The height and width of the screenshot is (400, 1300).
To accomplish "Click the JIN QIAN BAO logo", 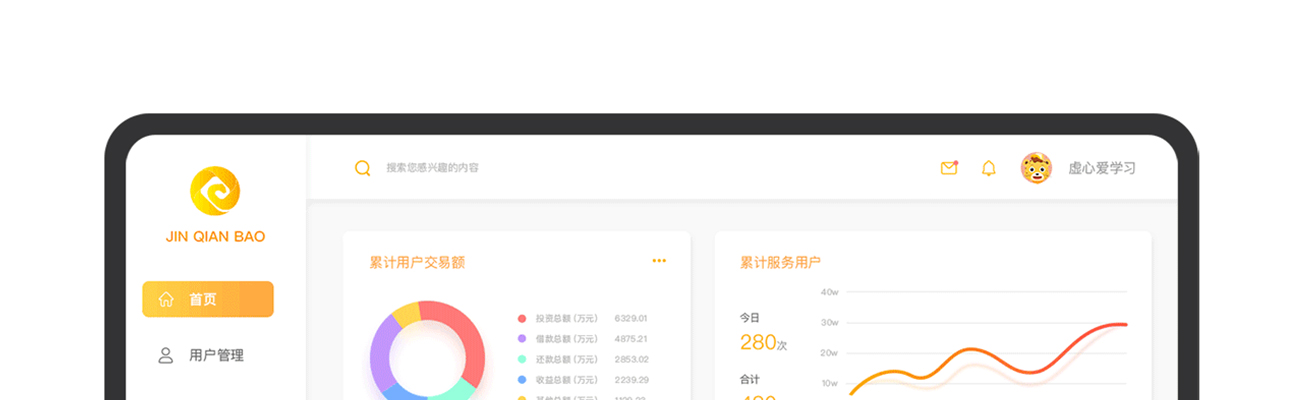I will (x=215, y=191).
